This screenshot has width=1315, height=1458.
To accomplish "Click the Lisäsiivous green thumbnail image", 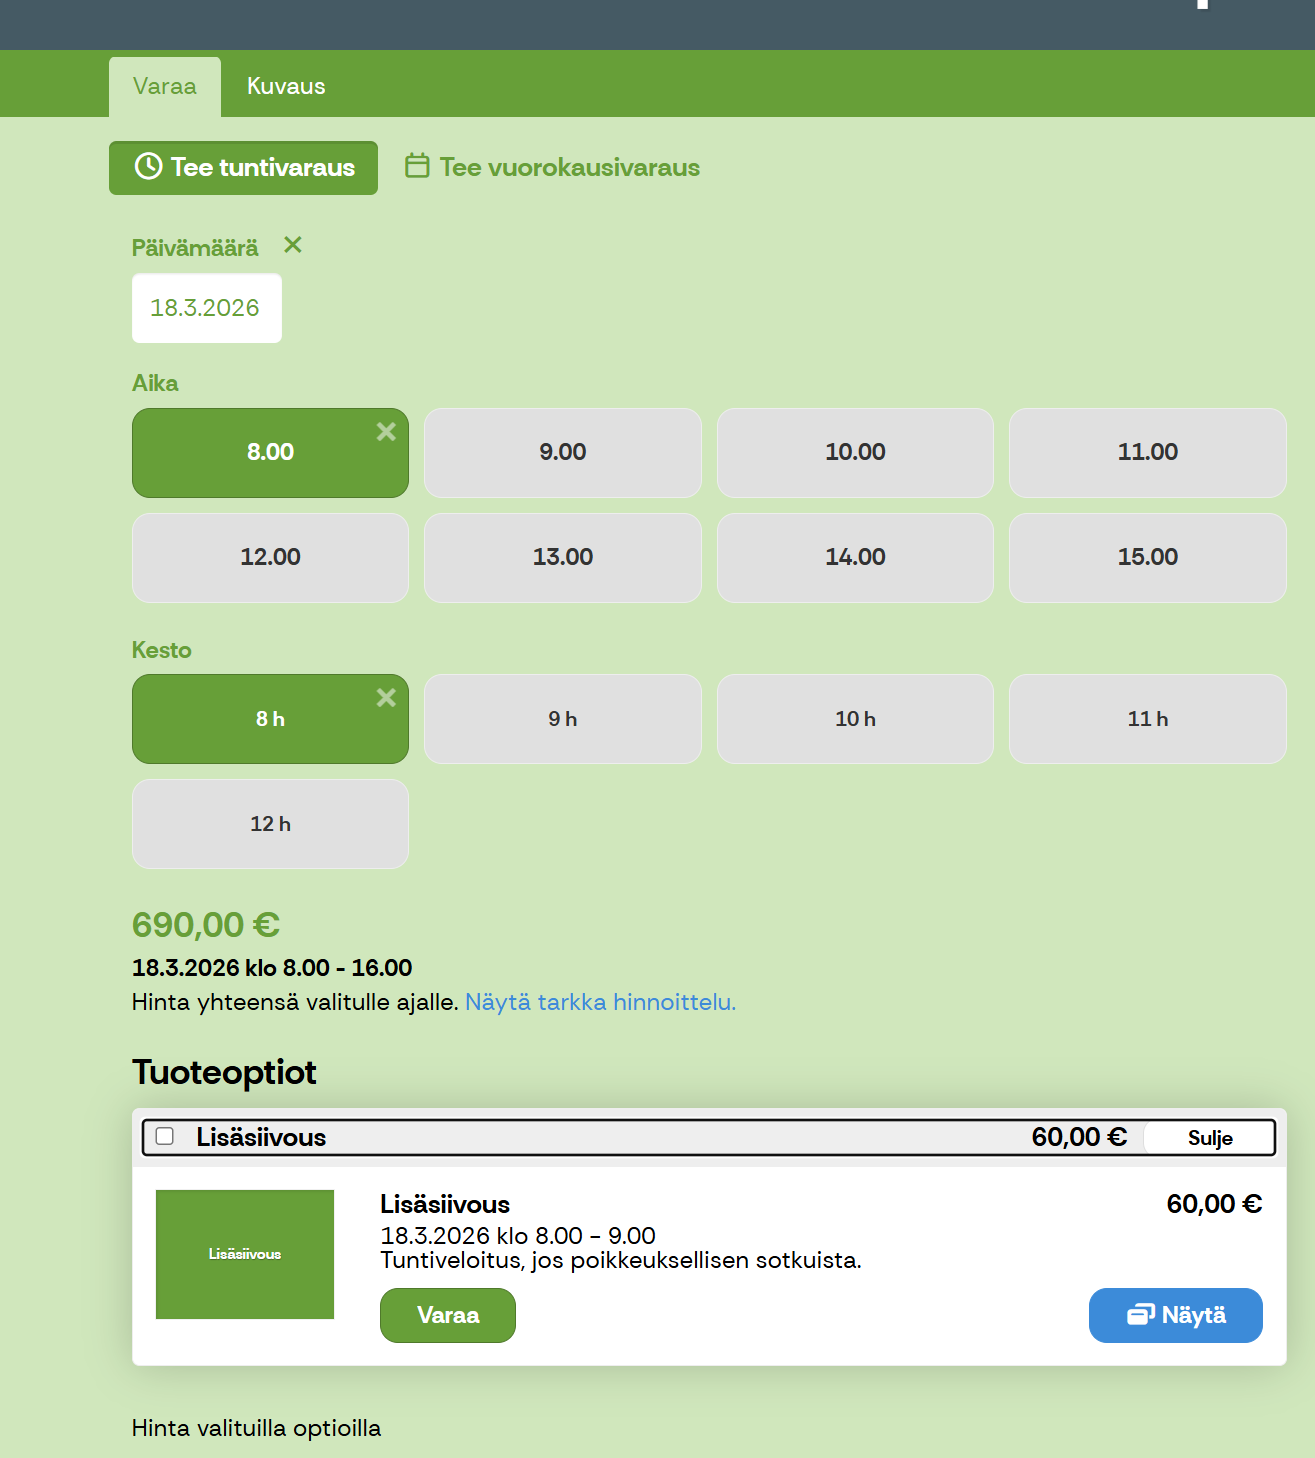I will pyautogui.click(x=245, y=1254).
